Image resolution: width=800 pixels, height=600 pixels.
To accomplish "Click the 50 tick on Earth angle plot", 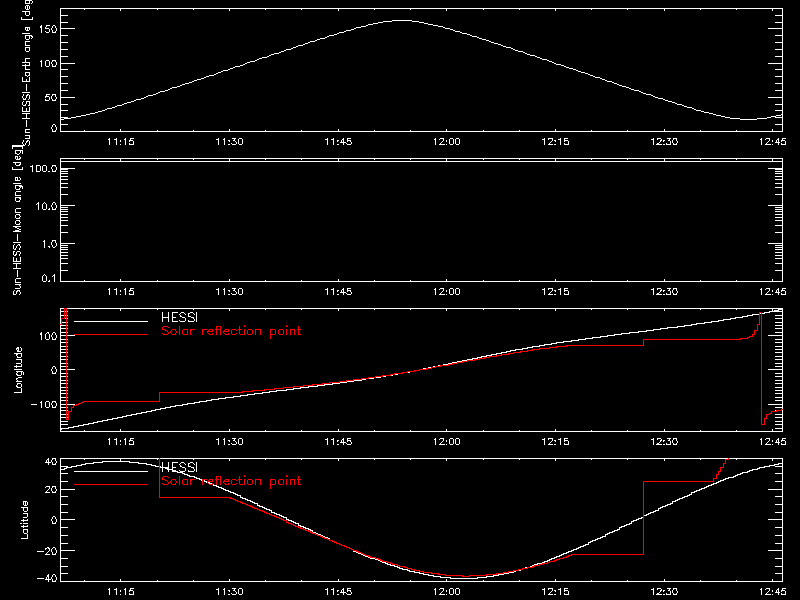I will (x=51, y=97).
